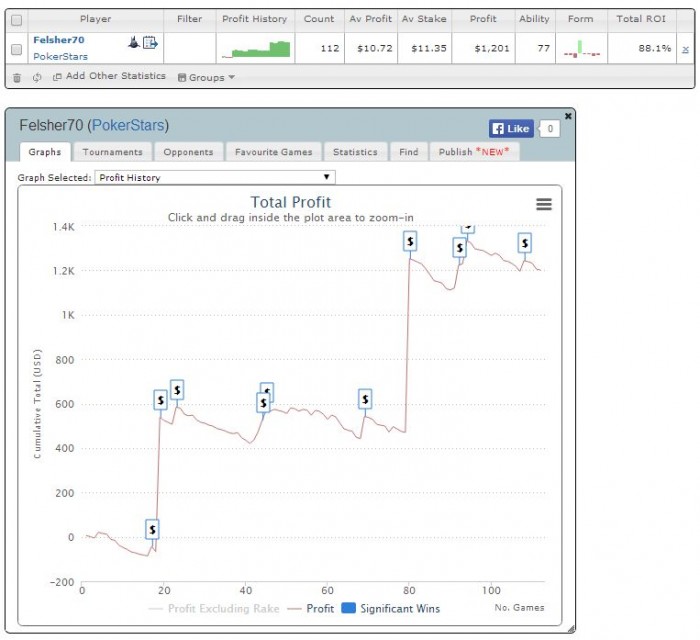Sort by the Av Profit column header

(370, 19)
